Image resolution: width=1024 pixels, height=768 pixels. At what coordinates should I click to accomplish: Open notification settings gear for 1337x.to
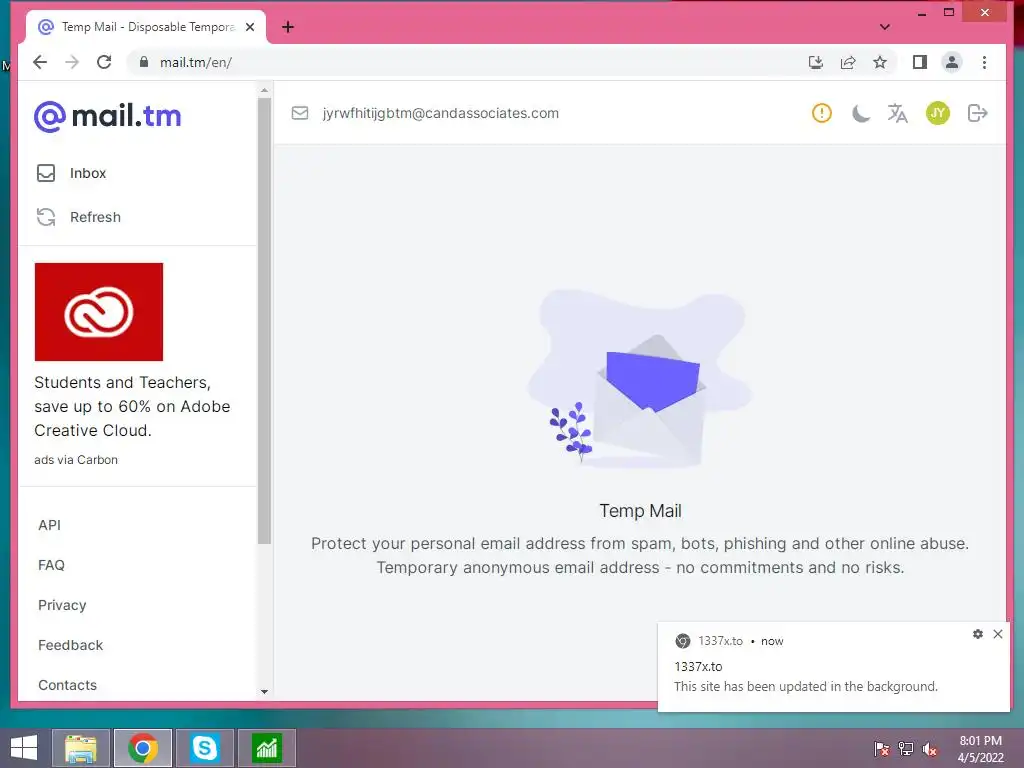tap(978, 633)
